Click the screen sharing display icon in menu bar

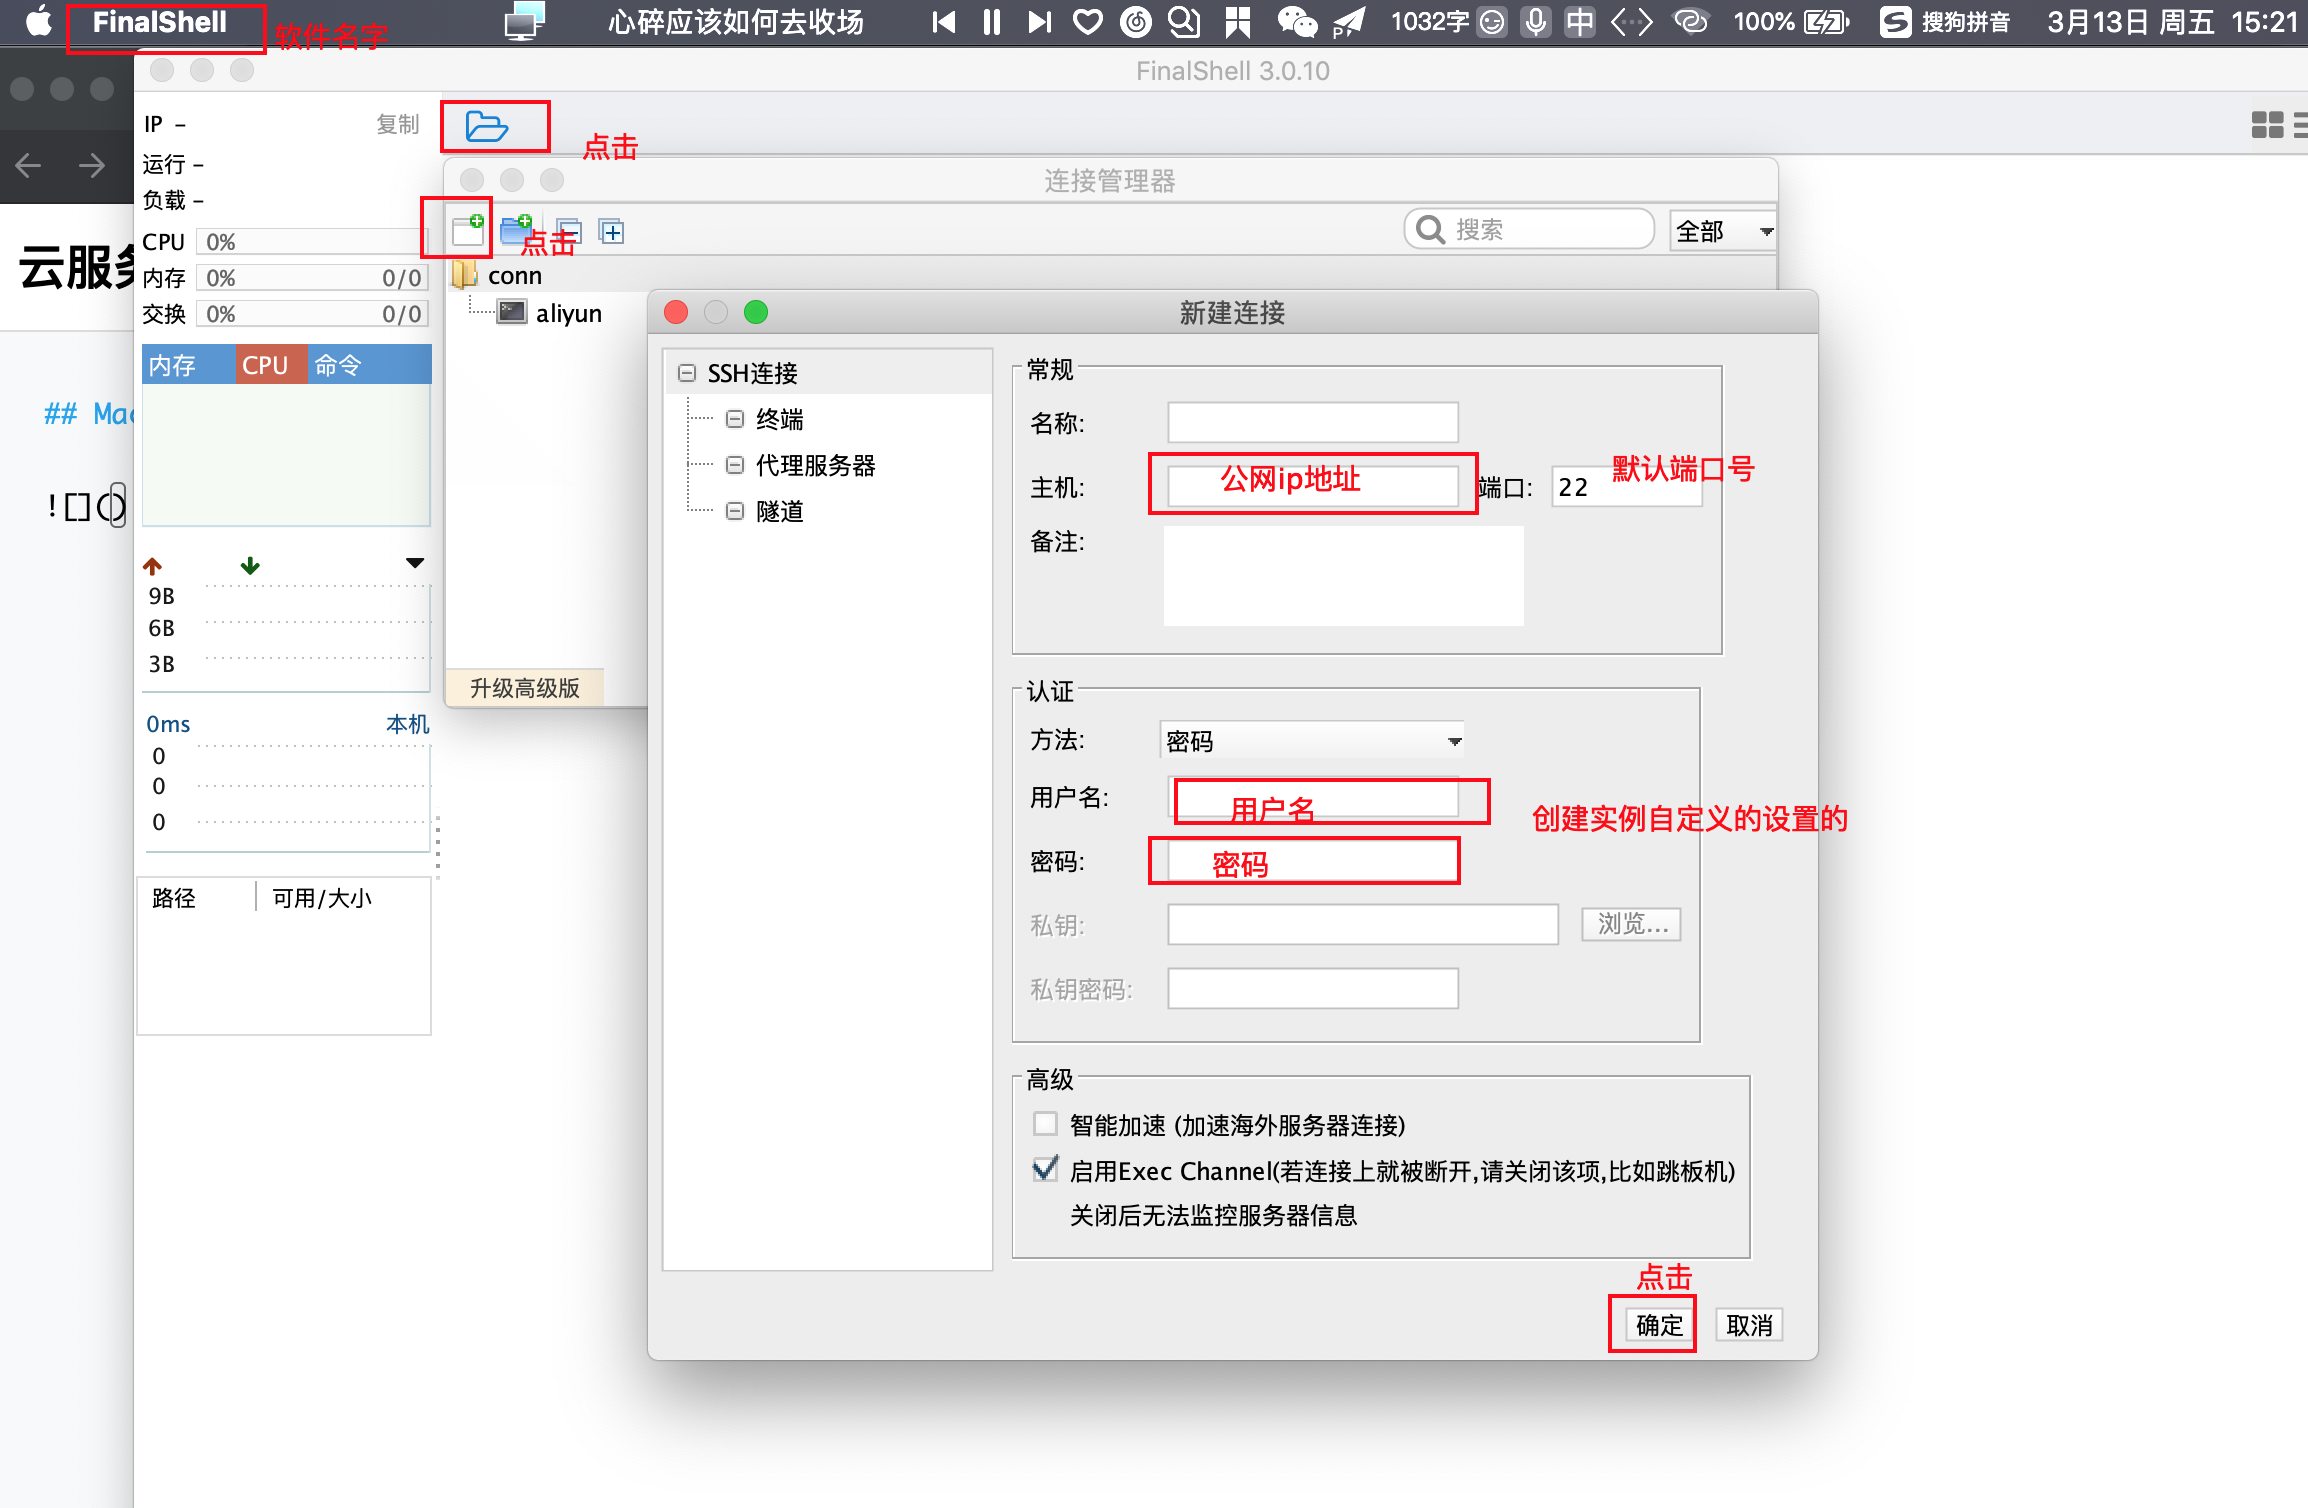pyautogui.click(x=524, y=22)
